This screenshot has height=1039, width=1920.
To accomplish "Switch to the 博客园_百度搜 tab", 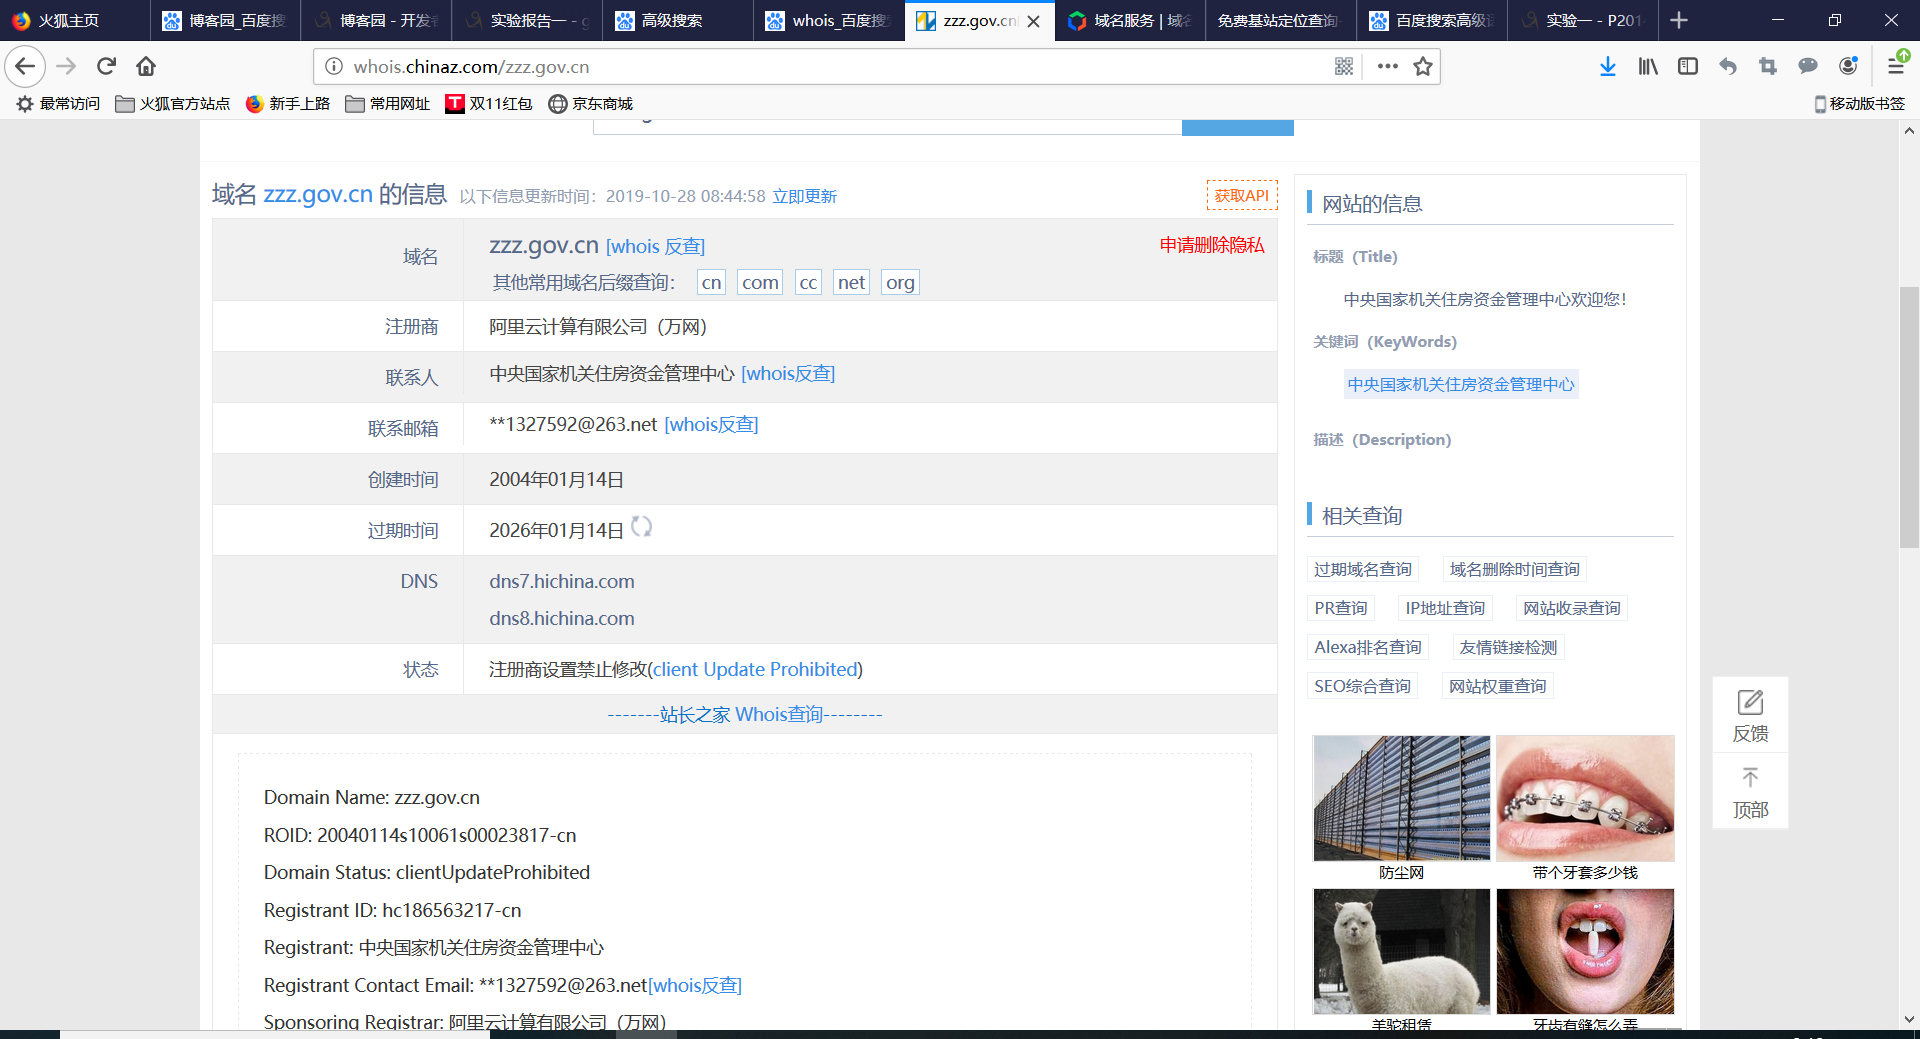I will [x=225, y=20].
